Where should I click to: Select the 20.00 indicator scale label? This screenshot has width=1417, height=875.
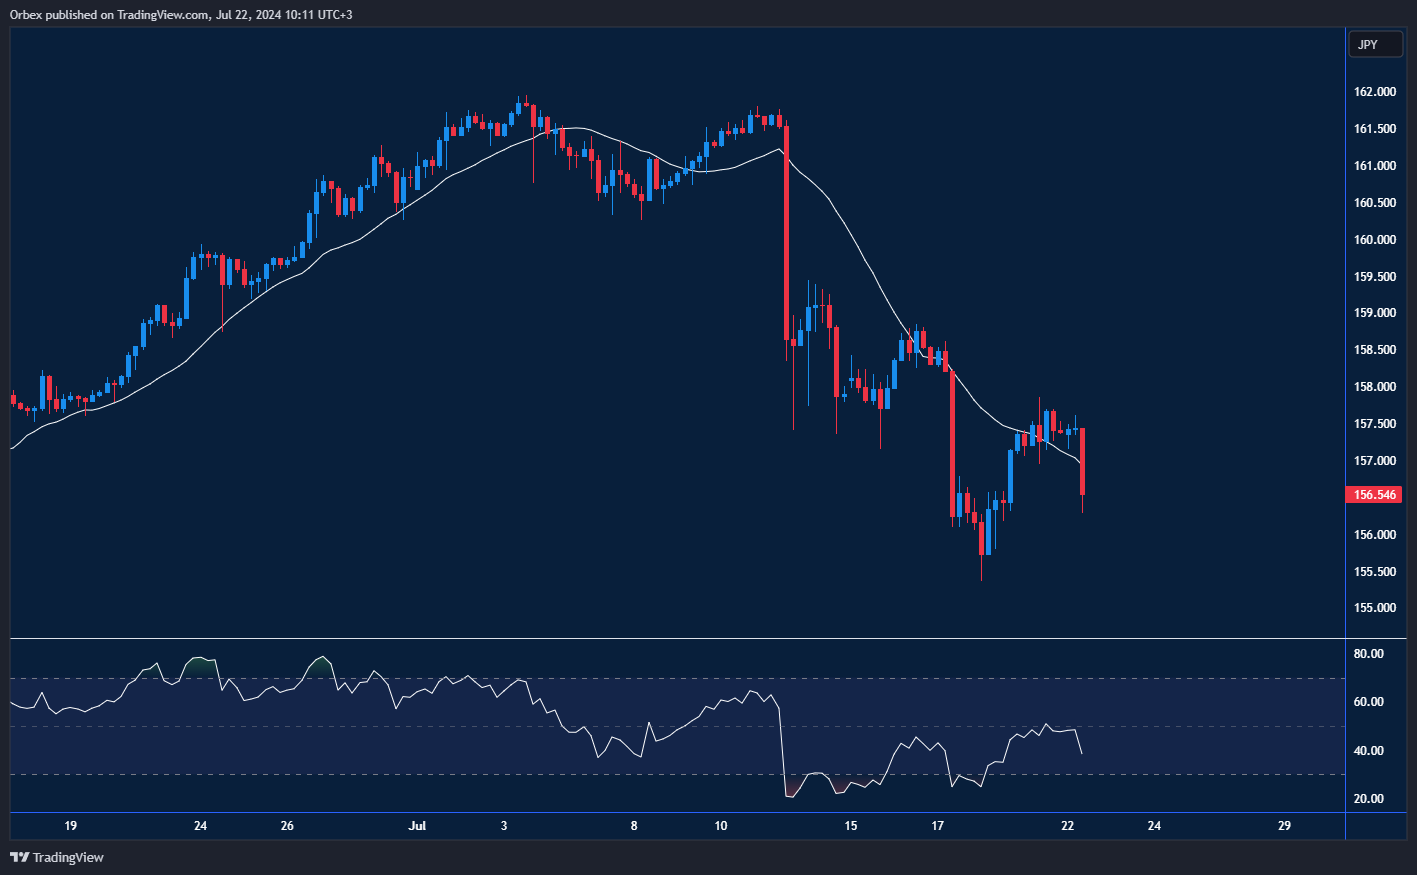[1369, 799]
